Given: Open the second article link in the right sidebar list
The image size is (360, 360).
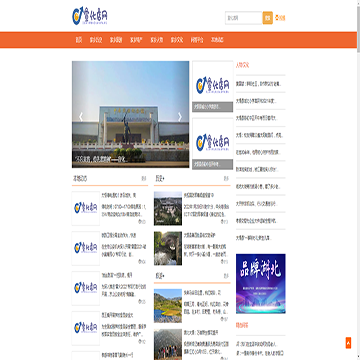Looking at the screenshot, I should pyautogui.click(x=256, y=101).
